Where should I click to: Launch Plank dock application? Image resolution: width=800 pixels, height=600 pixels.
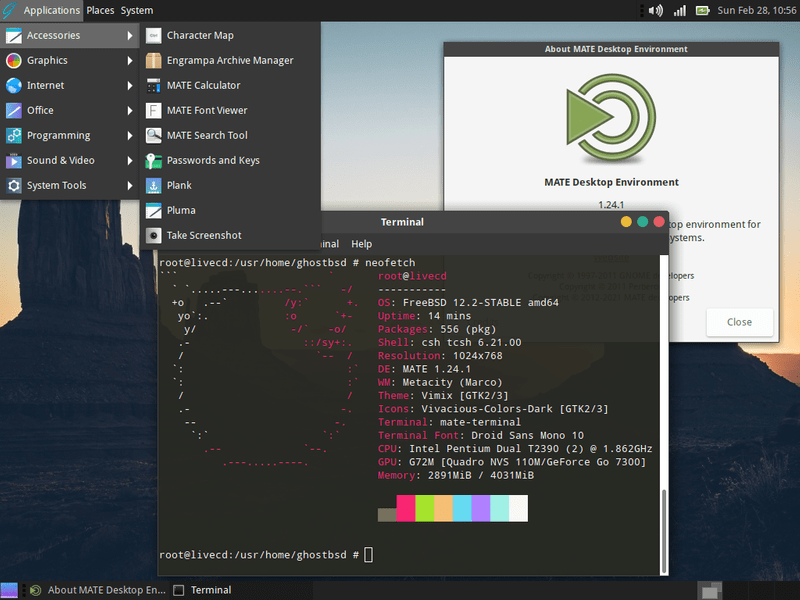coord(231,185)
